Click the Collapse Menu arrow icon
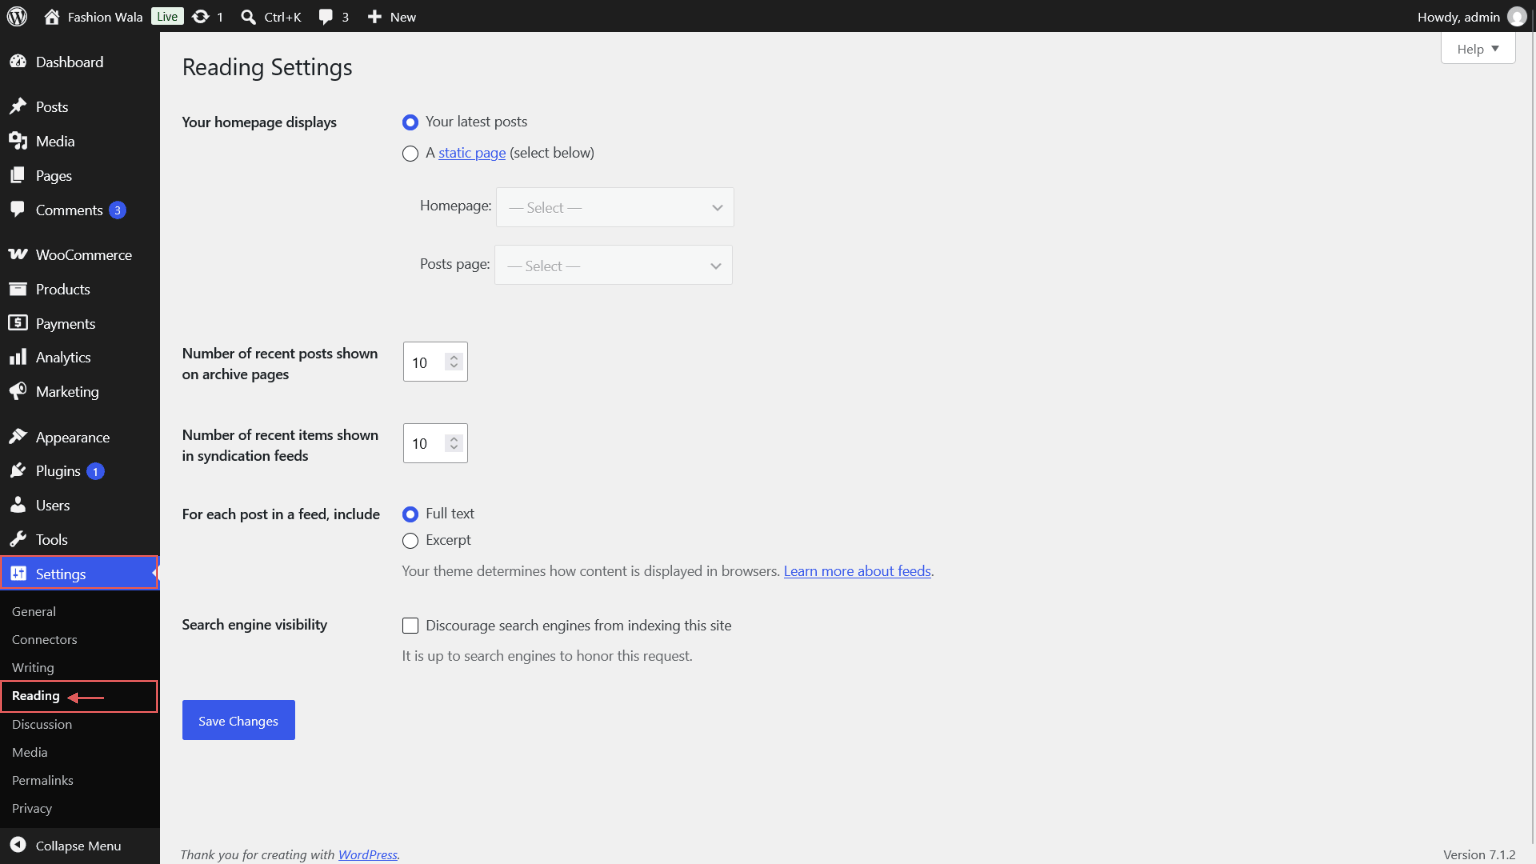1536x864 pixels. pyautogui.click(x=18, y=845)
